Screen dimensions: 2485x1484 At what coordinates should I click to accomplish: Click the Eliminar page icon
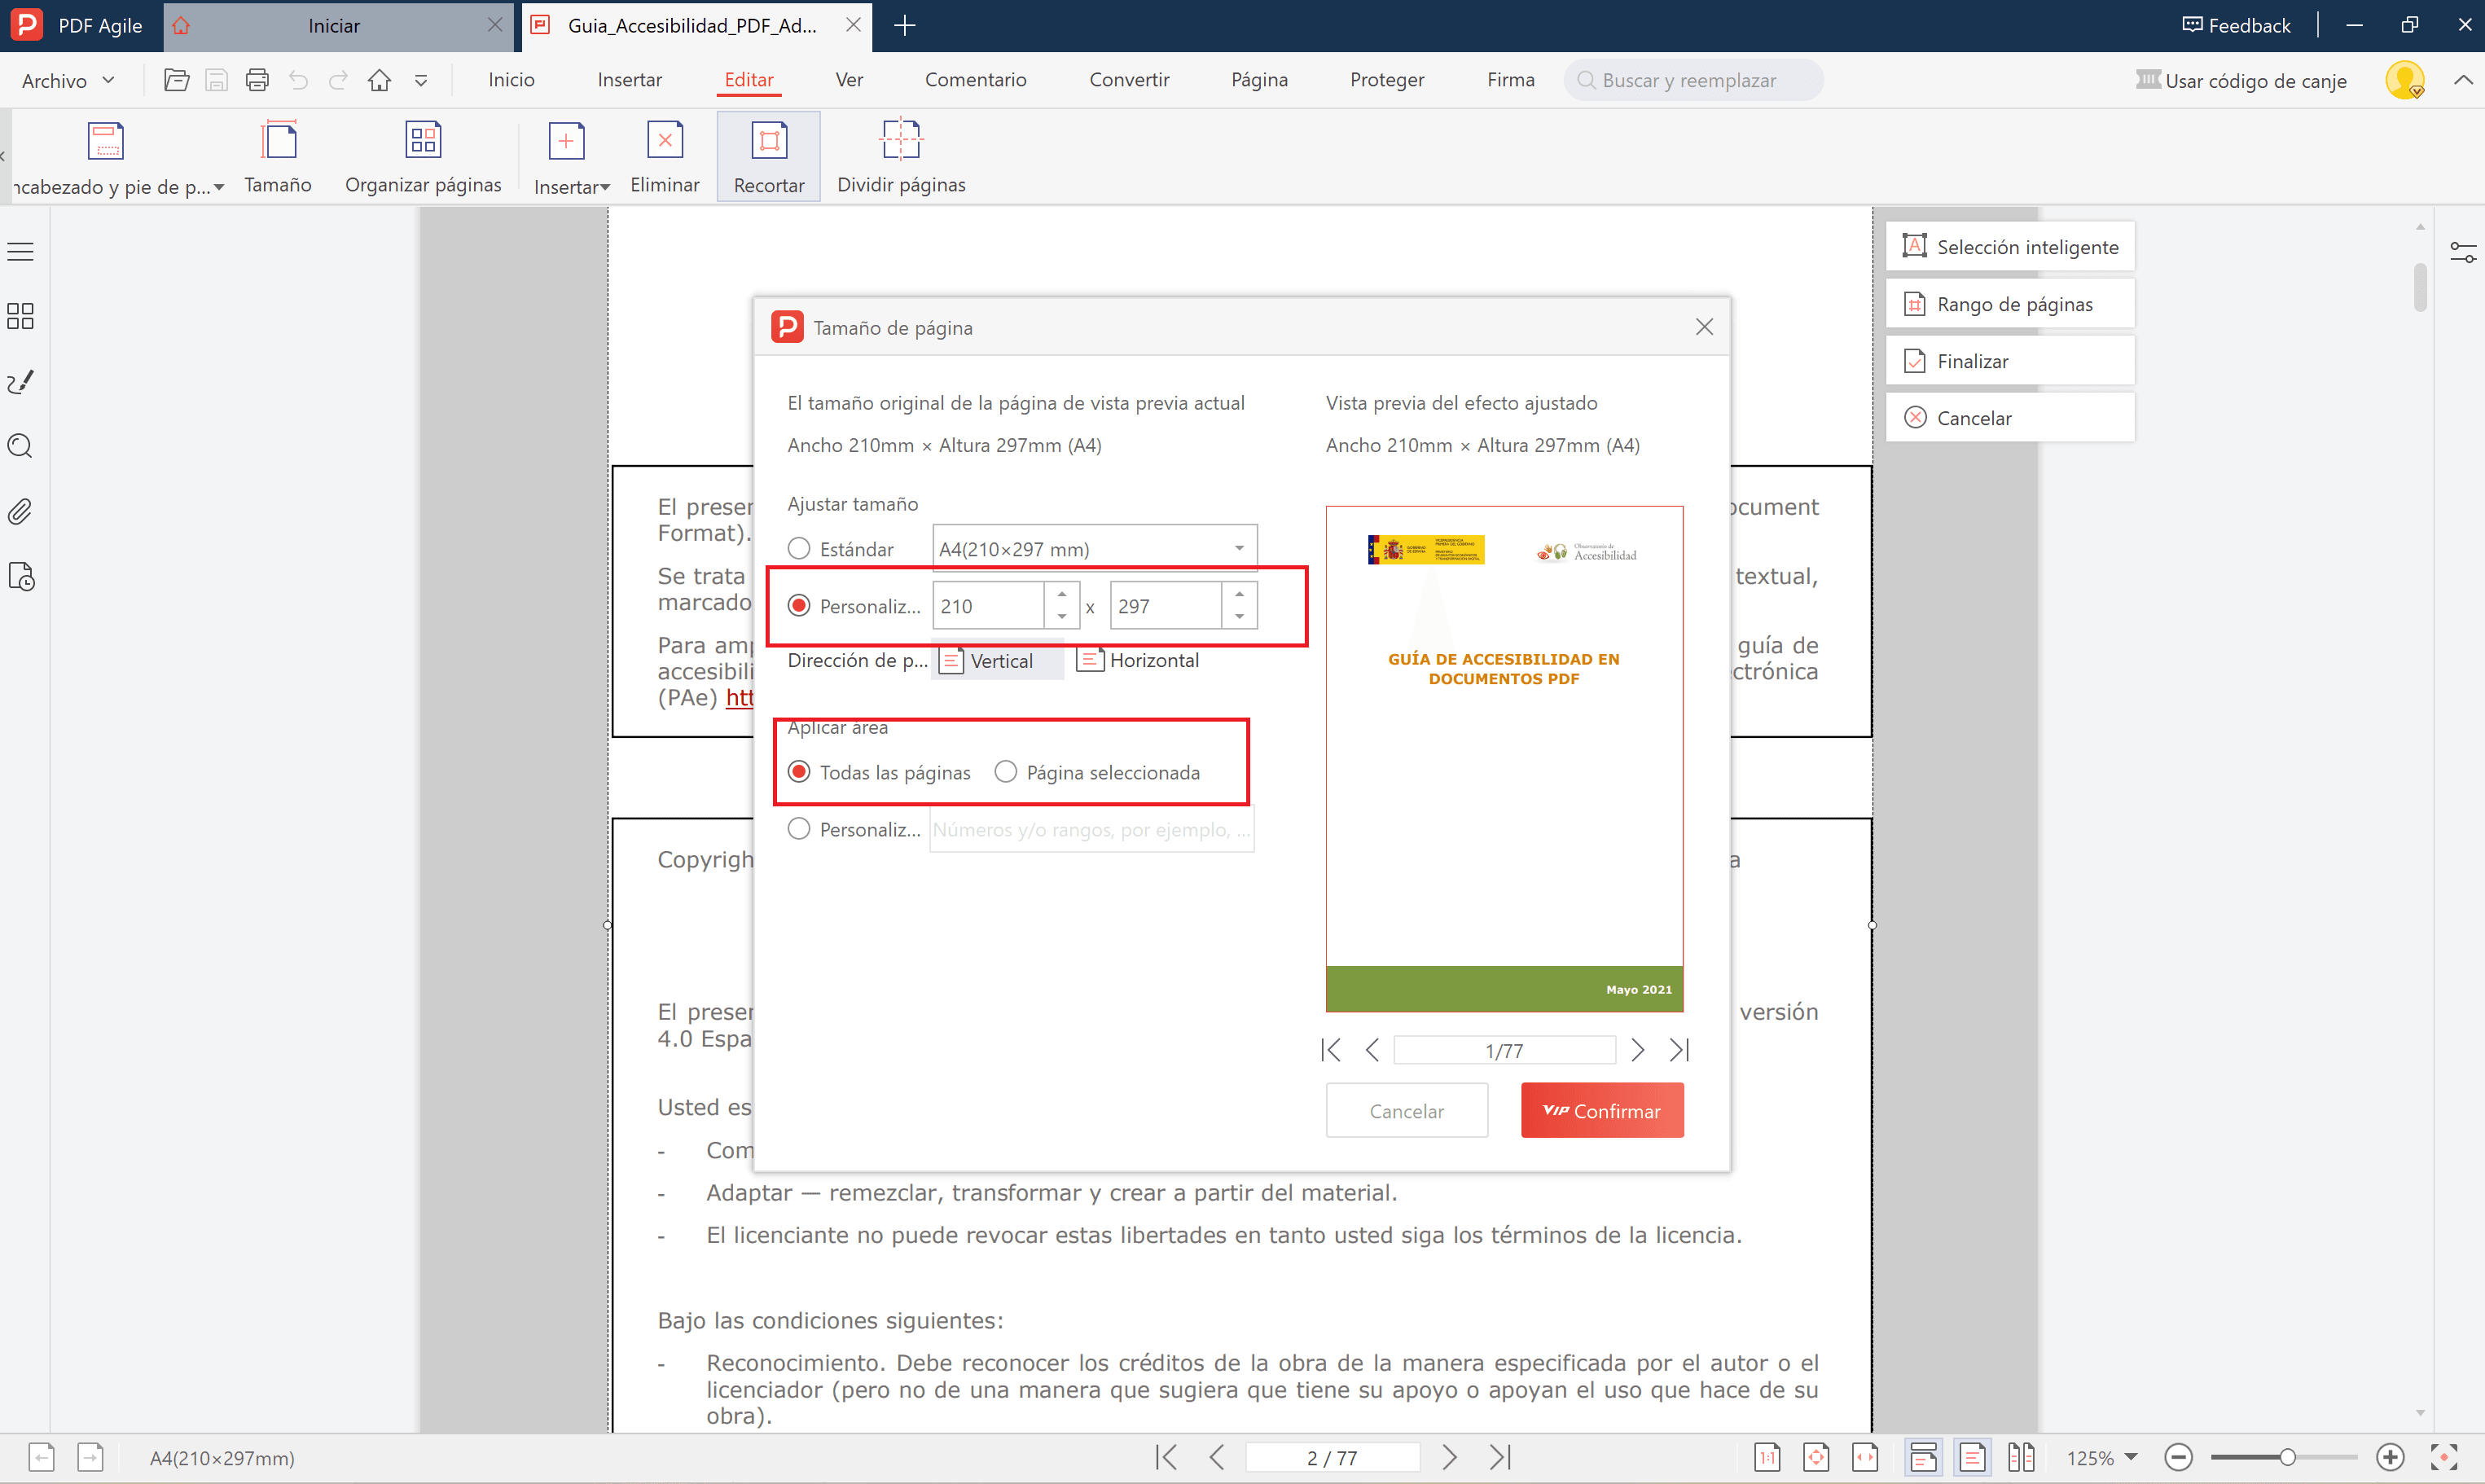pyautogui.click(x=664, y=142)
